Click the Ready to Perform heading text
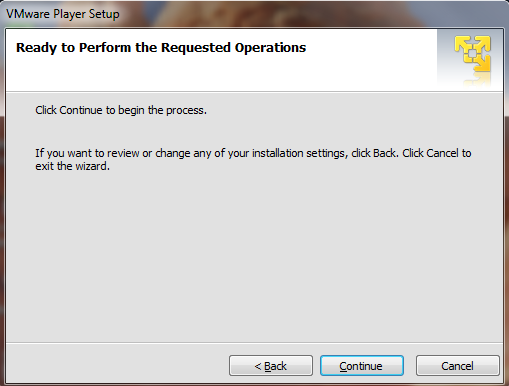The image size is (509, 386). [161, 48]
